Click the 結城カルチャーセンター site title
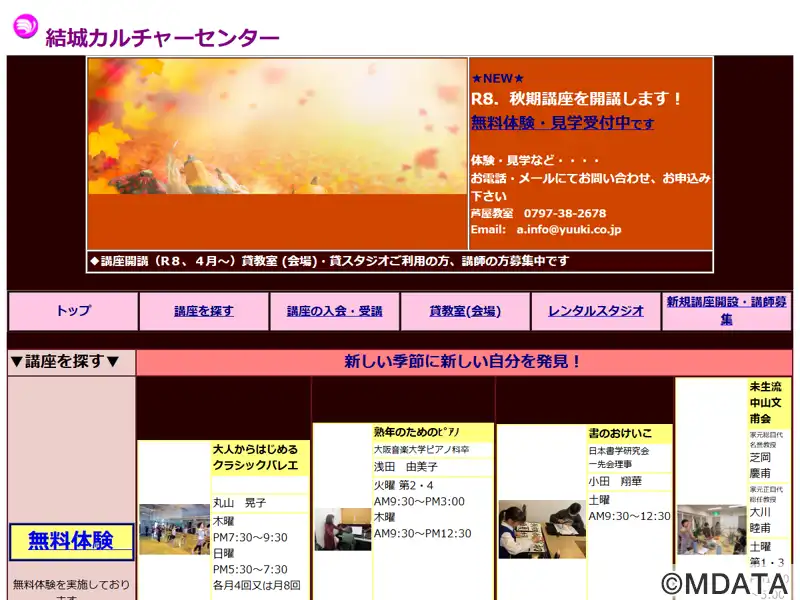The height and width of the screenshot is (600, 800). coord(162,38)
